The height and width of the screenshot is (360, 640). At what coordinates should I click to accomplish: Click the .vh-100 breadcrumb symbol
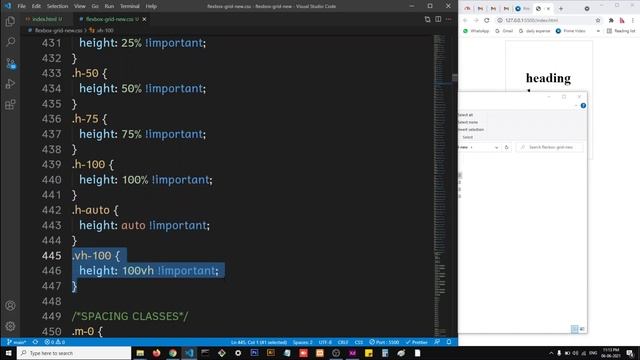[102, 30]
